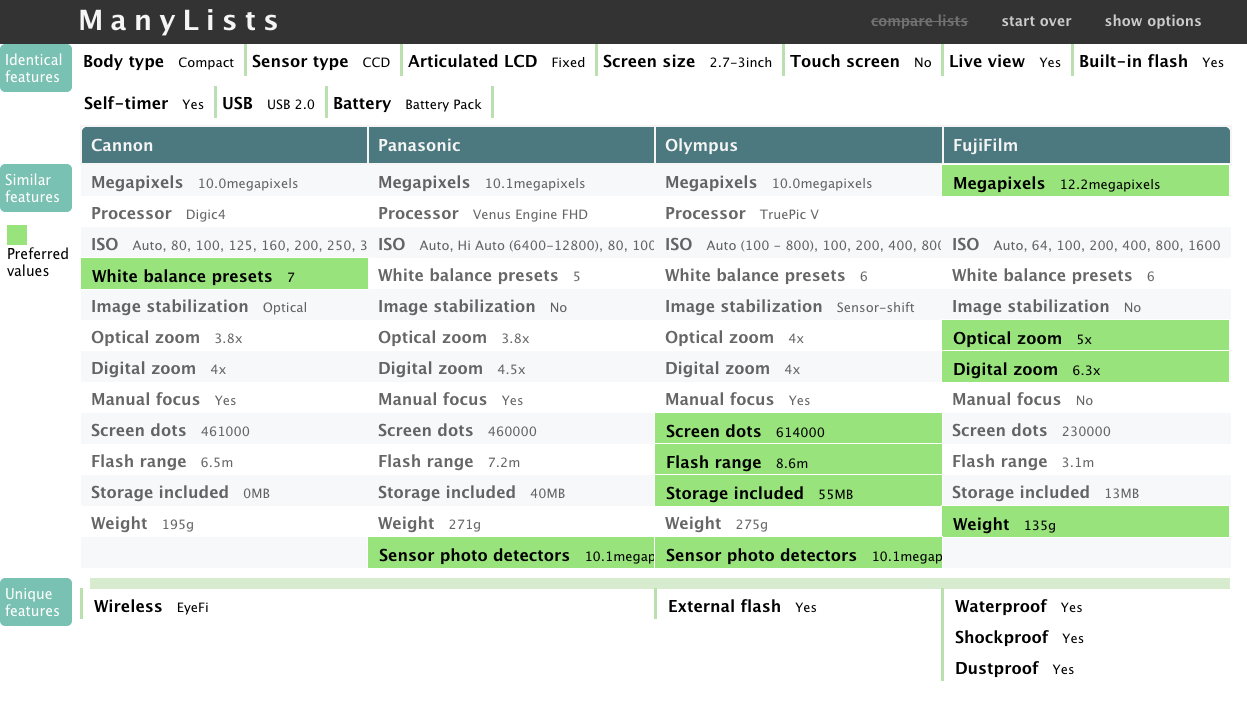Click White balance presets 5 row
The image size is (1247, 701).
[511, 276]
